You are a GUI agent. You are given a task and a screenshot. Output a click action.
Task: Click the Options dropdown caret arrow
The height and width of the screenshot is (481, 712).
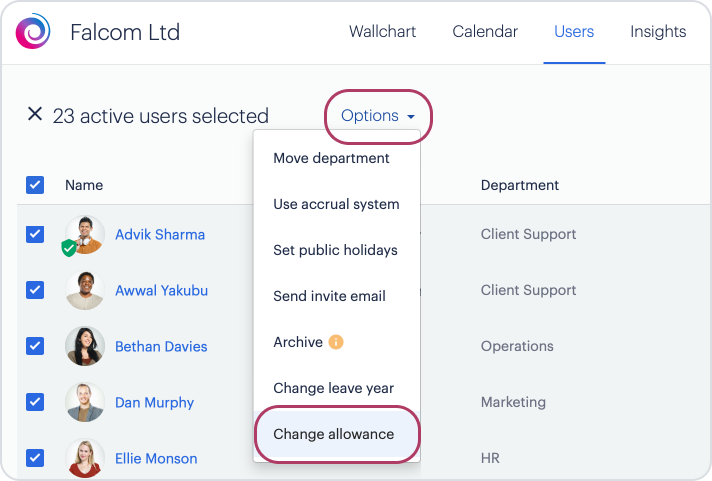coord(411,117)
